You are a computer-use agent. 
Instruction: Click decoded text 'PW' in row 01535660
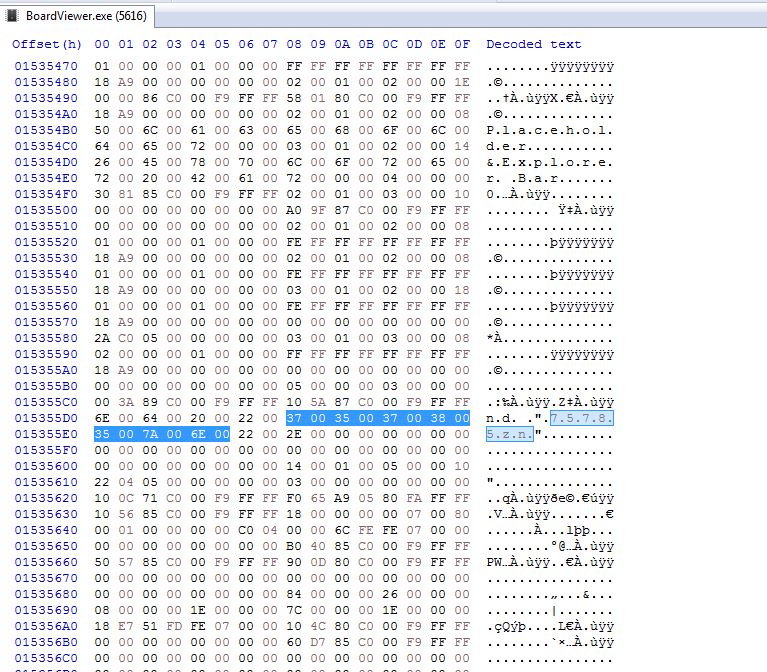pyautogui.click(x=495, y=563)
